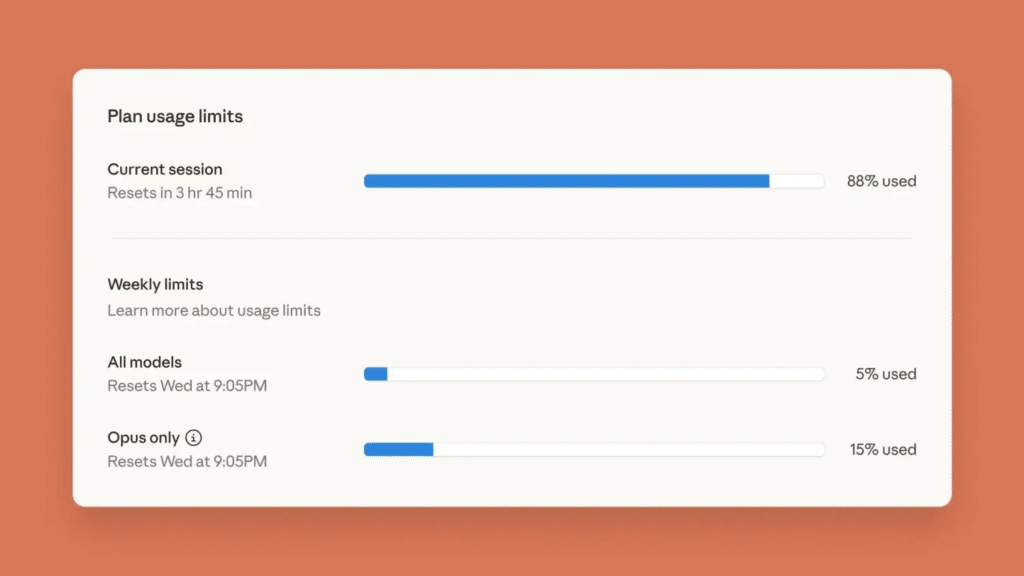Click the unfilled portion of All models bar

click(x=605, y=374)
